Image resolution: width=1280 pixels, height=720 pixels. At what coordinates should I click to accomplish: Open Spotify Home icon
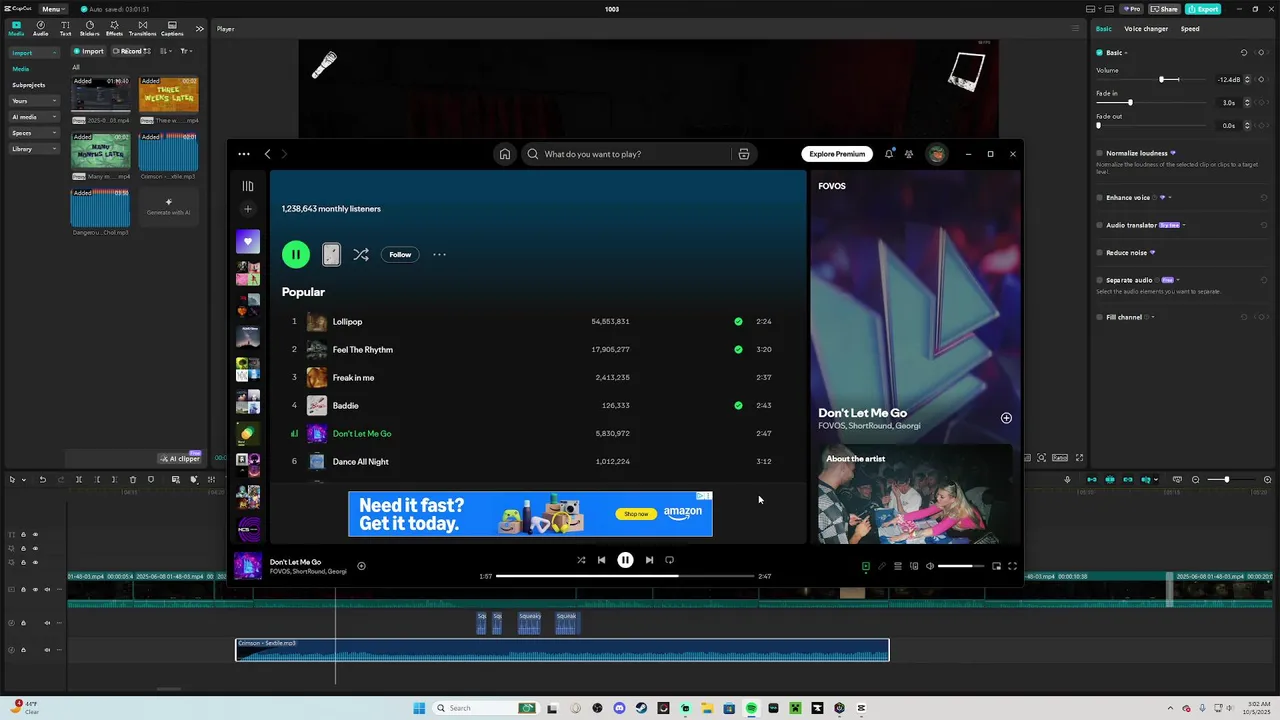pos(505,154)
